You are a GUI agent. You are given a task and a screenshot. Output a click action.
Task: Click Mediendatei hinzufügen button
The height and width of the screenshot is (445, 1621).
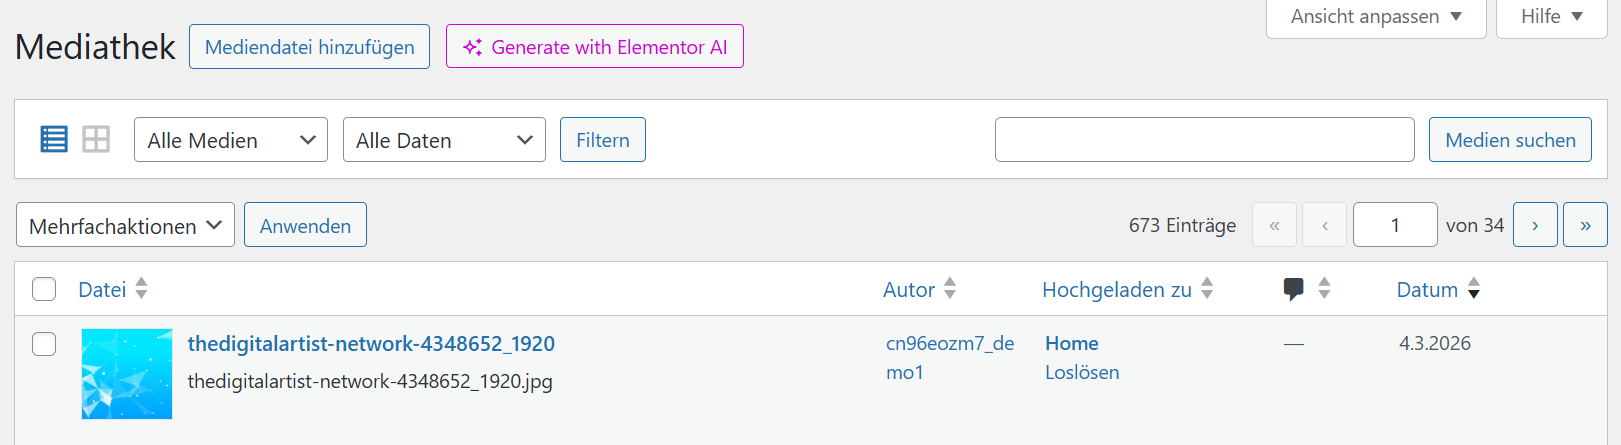(309, 47)
